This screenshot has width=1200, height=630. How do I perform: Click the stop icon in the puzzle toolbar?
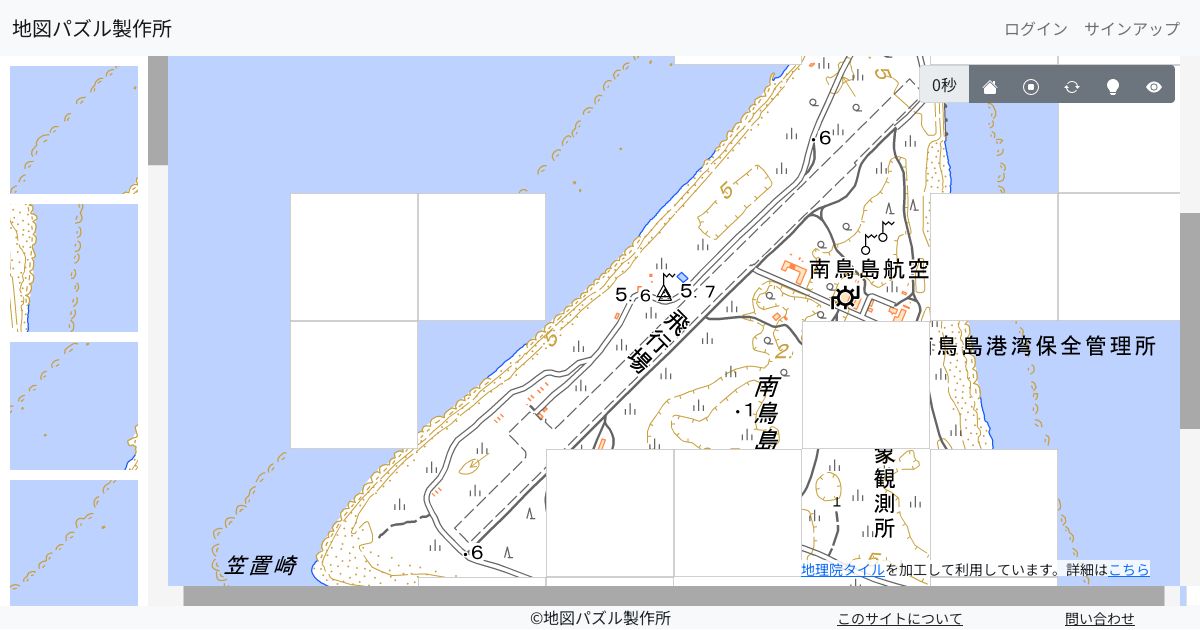tap(1031, 85)
